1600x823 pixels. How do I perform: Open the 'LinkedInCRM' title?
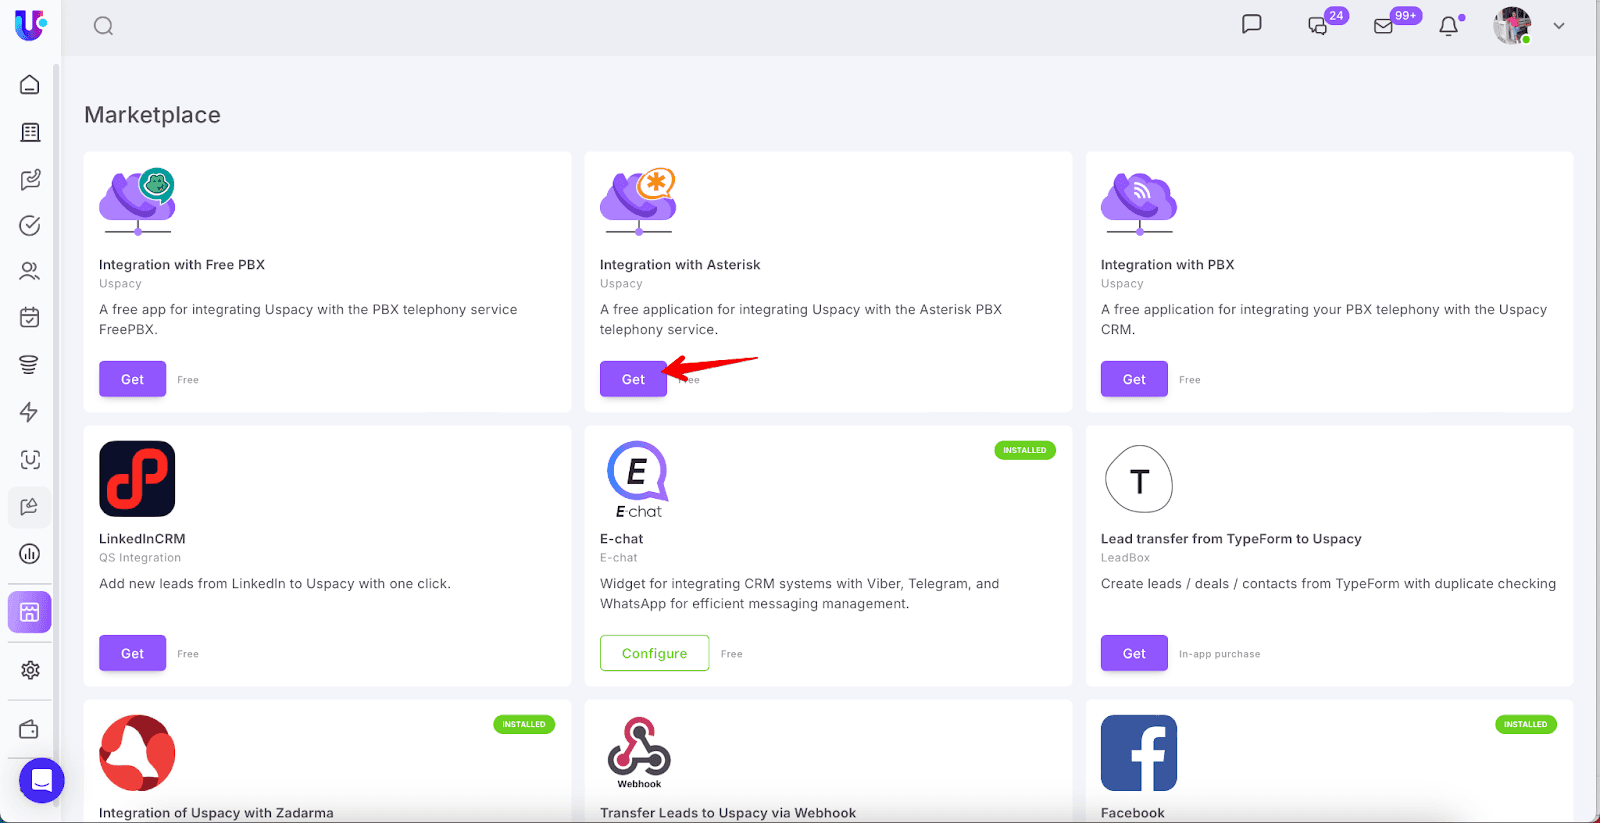coord(142,539)
